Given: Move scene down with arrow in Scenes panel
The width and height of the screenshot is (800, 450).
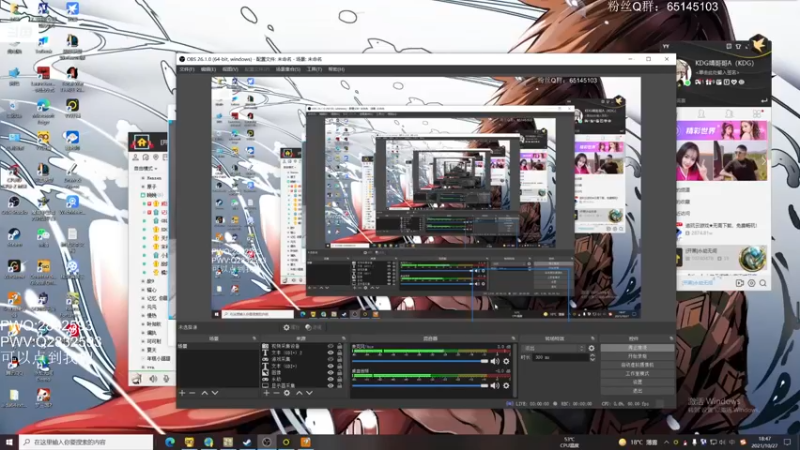Looking at the screenshot, I should [x=215, y=393].
